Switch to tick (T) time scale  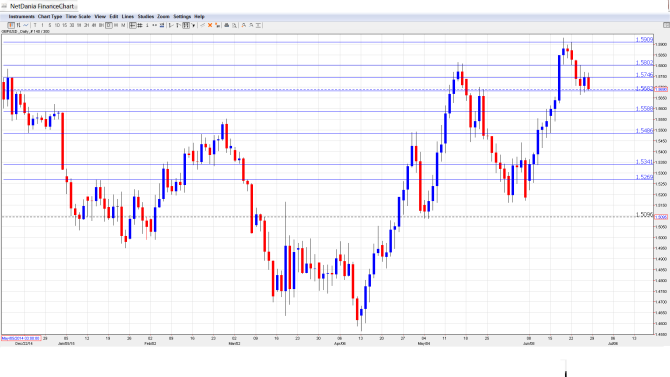[35, 26]
